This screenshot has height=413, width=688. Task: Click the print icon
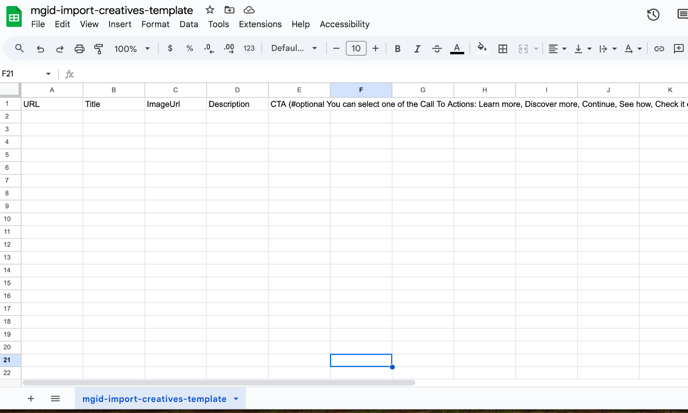[x=79, y=49]
